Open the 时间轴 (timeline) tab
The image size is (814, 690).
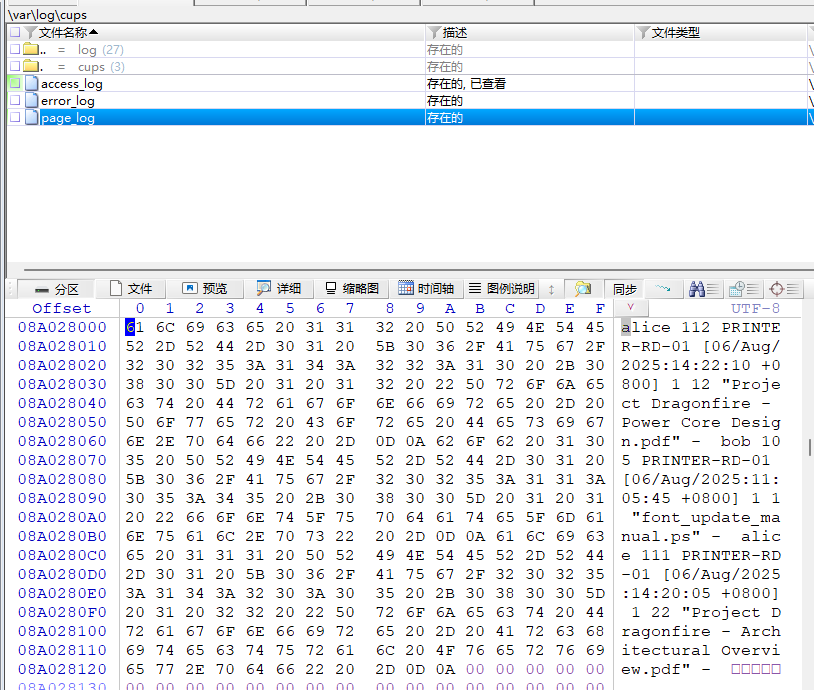[x=426, y=289]
